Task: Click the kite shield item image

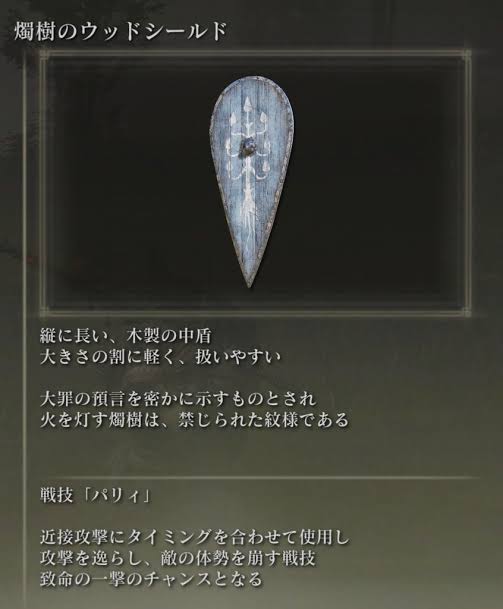Action: tap(251, 182)
